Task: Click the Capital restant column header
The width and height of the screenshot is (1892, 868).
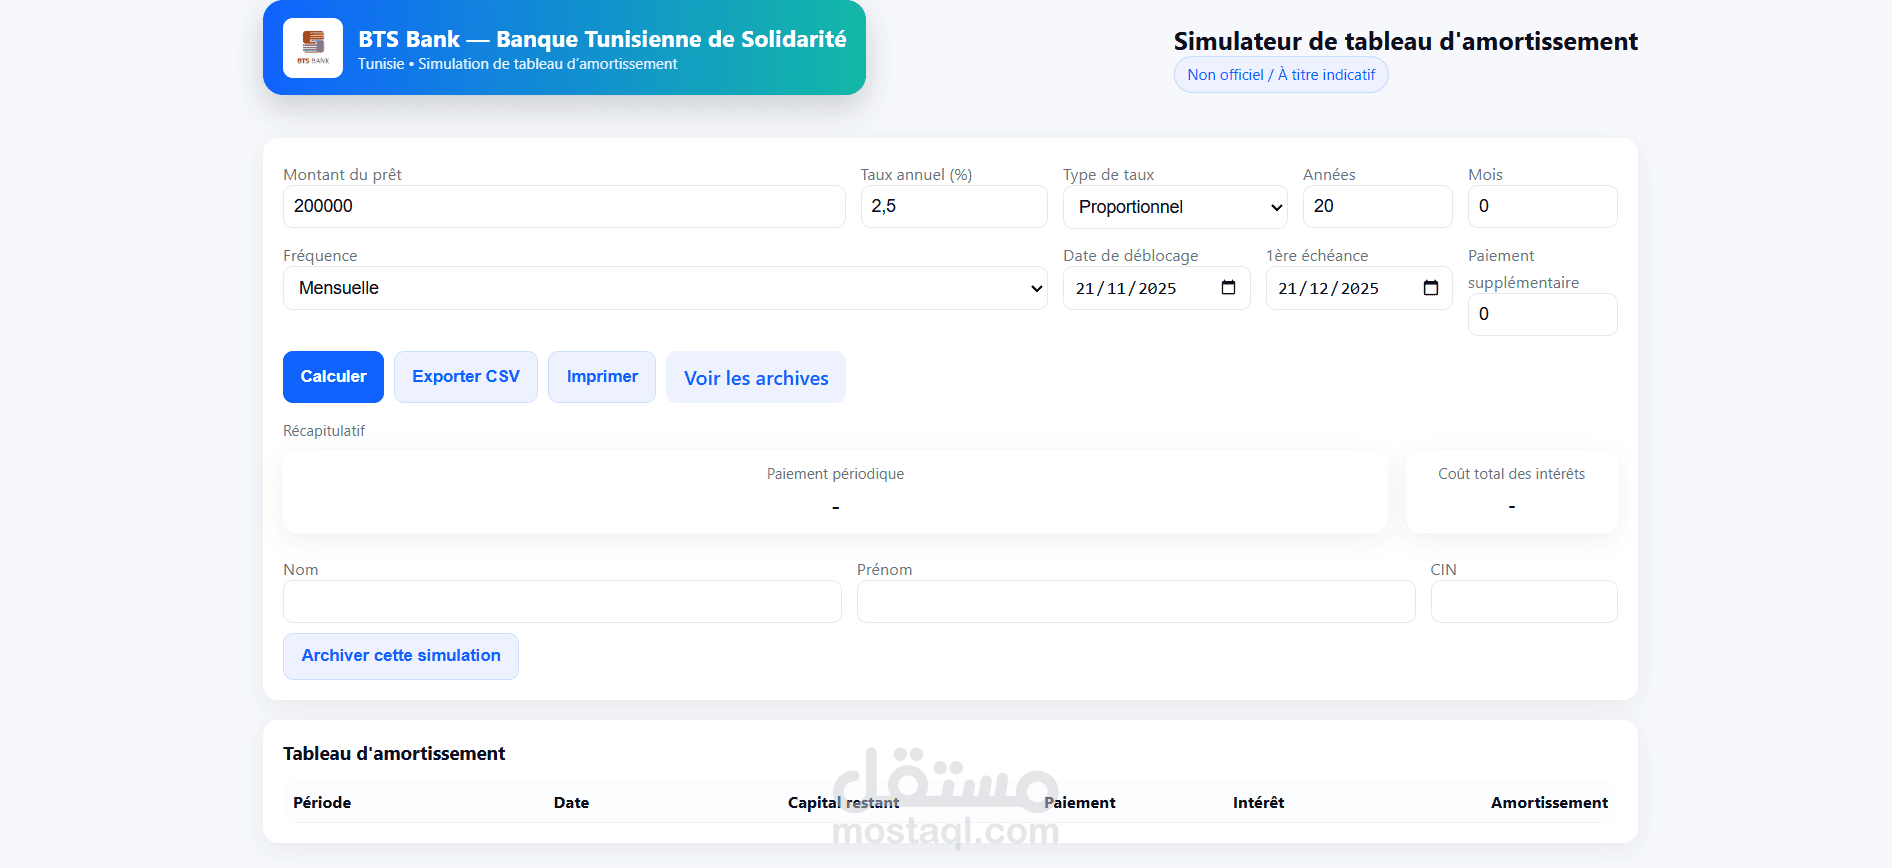Action: click(843, 803)
